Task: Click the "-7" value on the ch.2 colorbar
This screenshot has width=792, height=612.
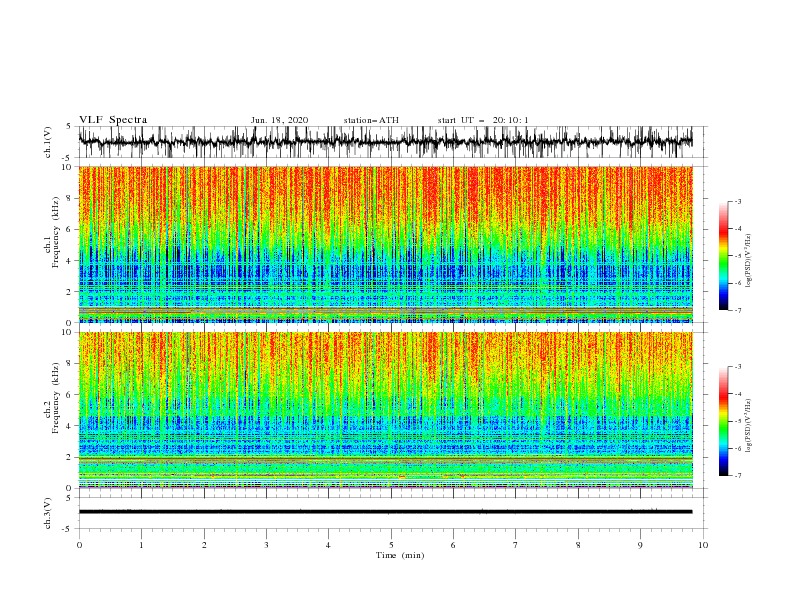Action: [737, 476]
